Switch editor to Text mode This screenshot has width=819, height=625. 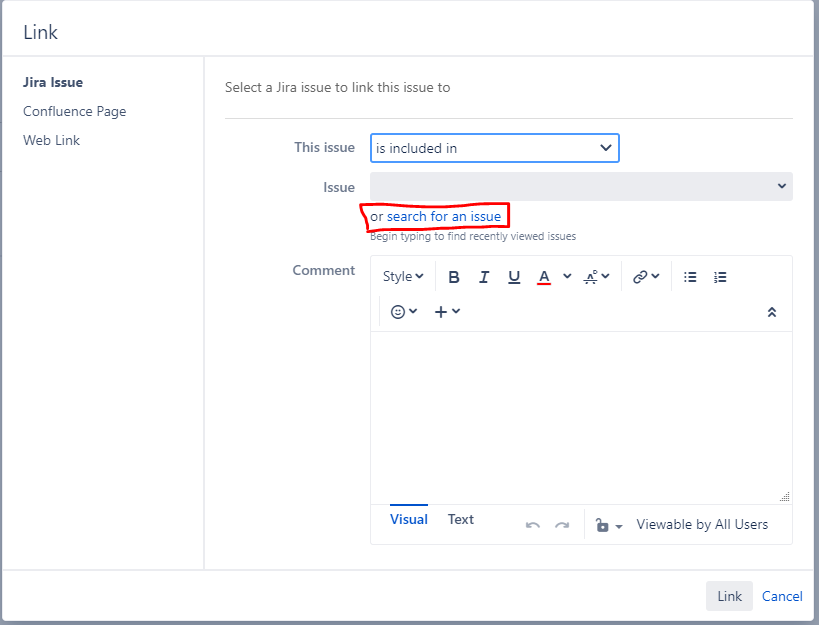(x=461, y=519)
